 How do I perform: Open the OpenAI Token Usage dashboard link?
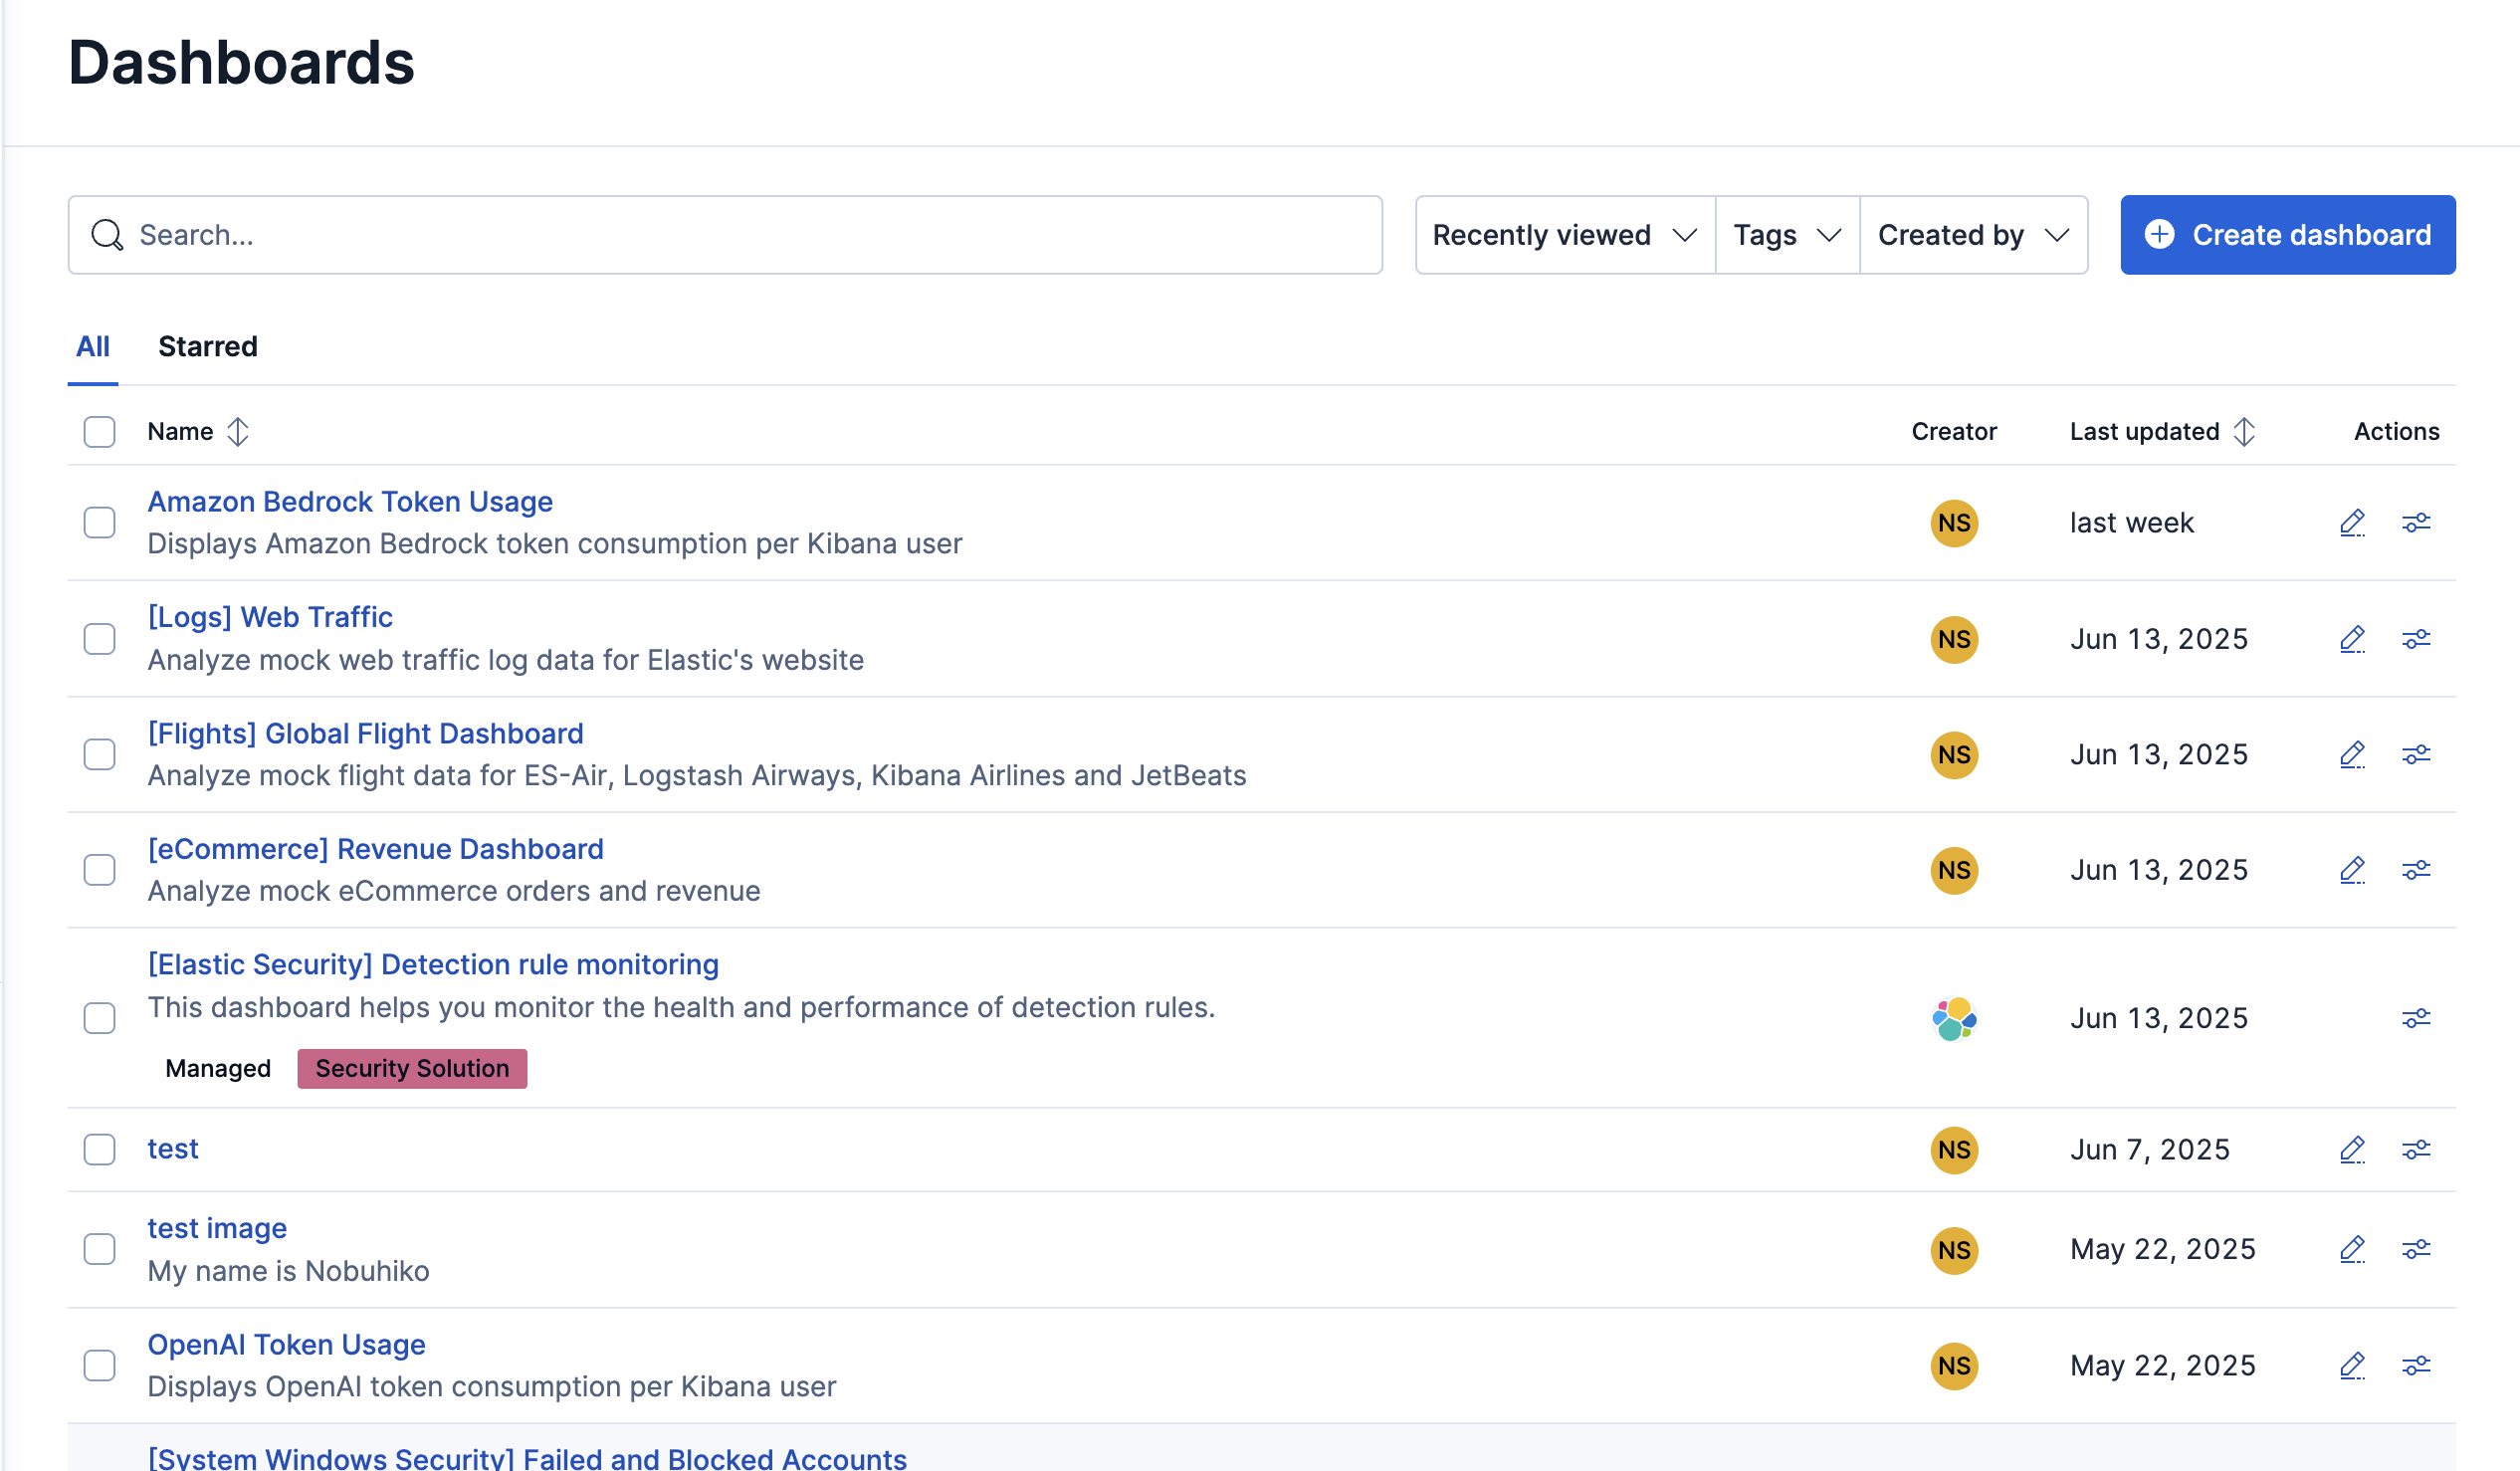tap(286, 1344)
